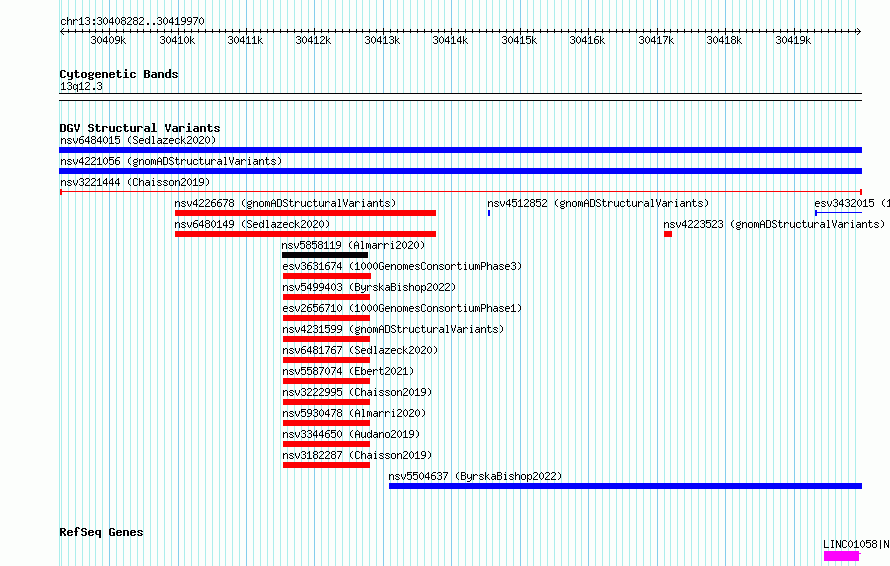
Task: Open nsv4221056 (gnomADStructuralVariants) label
Action: [171, 161]
